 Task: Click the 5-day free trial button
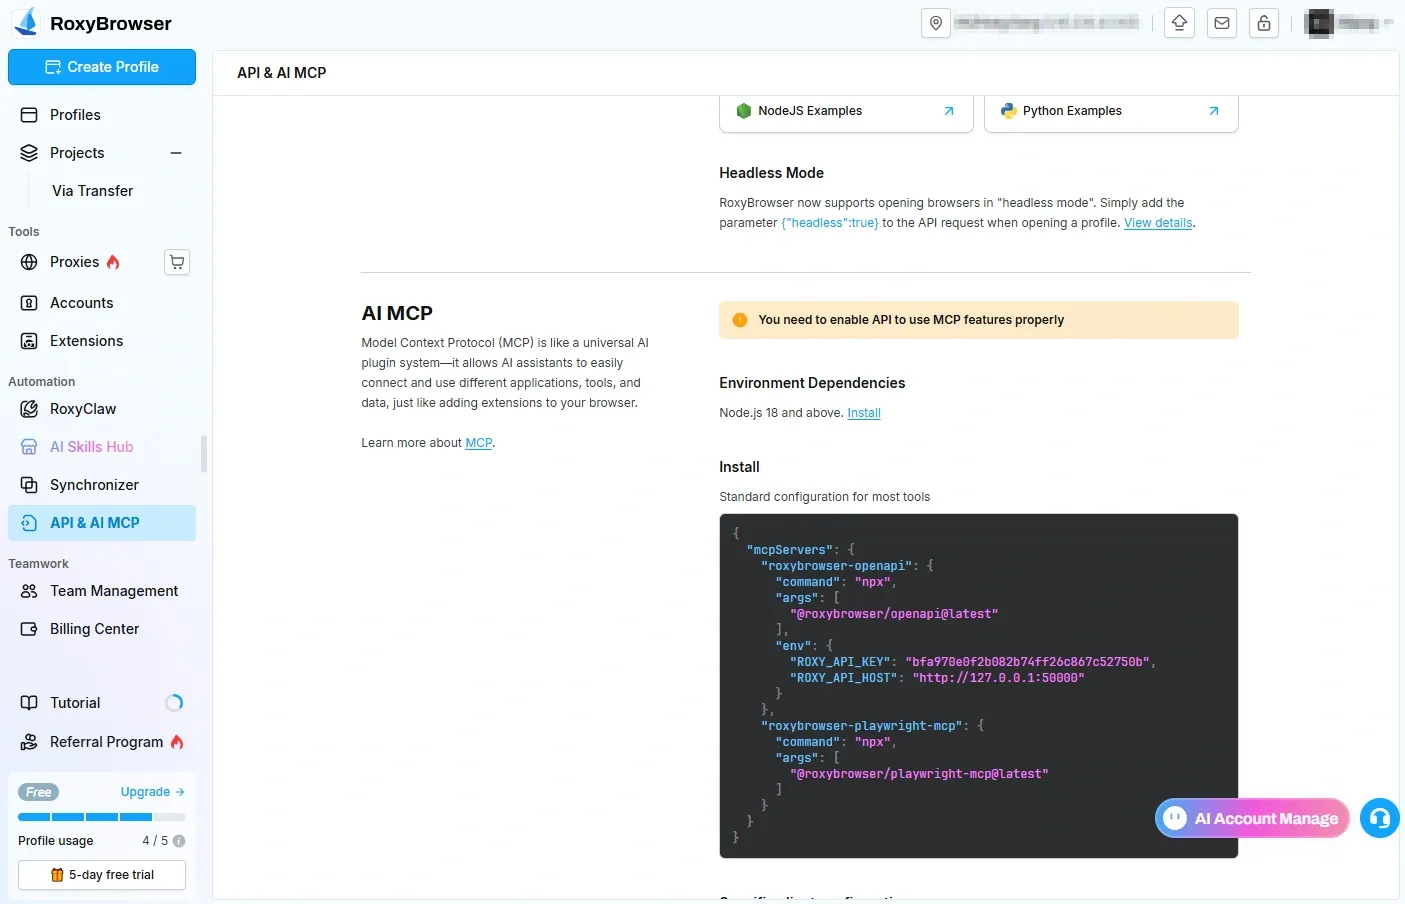102,875
